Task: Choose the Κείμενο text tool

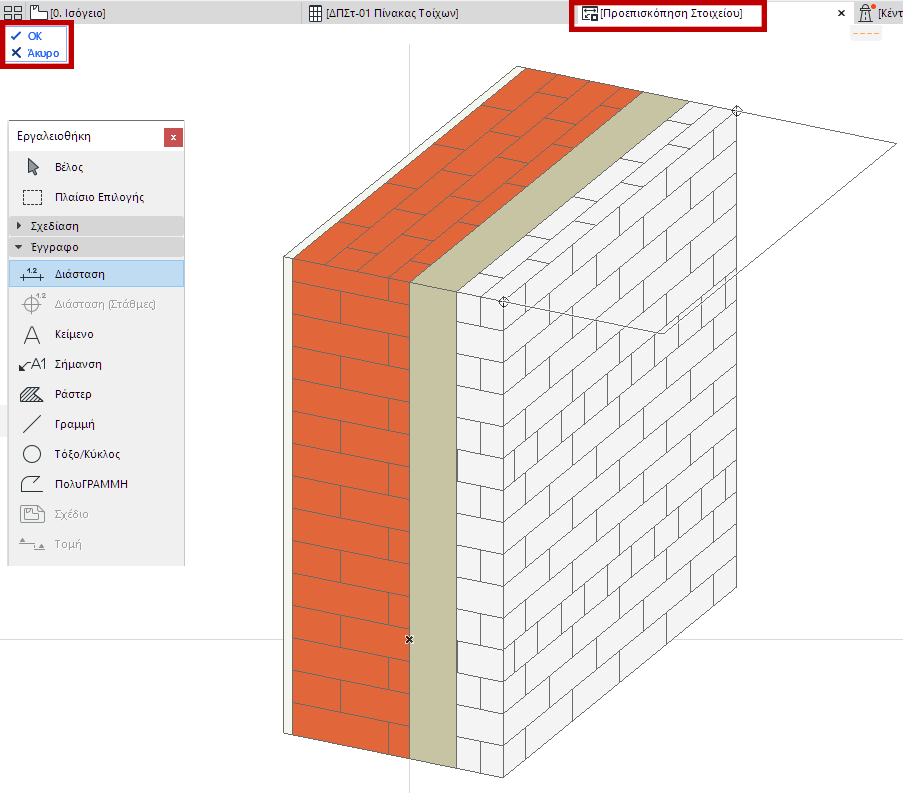Action: (x=96, y=334)
